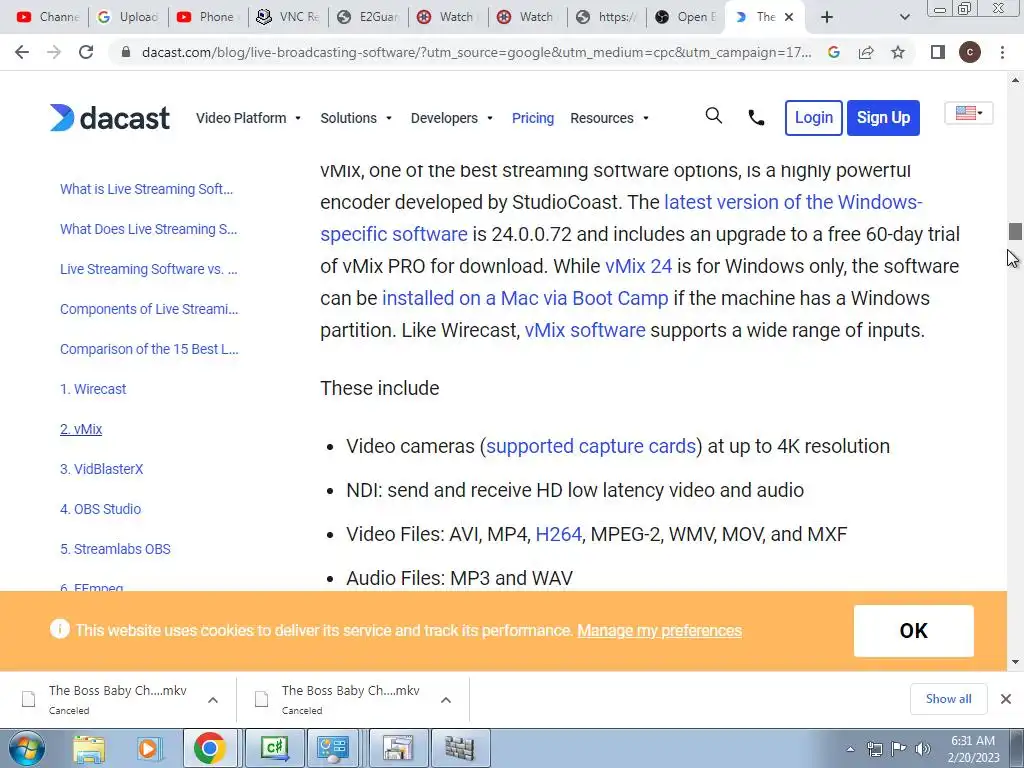Click the browser forward arrow
This screenshot has height=768, width=1024.
pos(54,52)
